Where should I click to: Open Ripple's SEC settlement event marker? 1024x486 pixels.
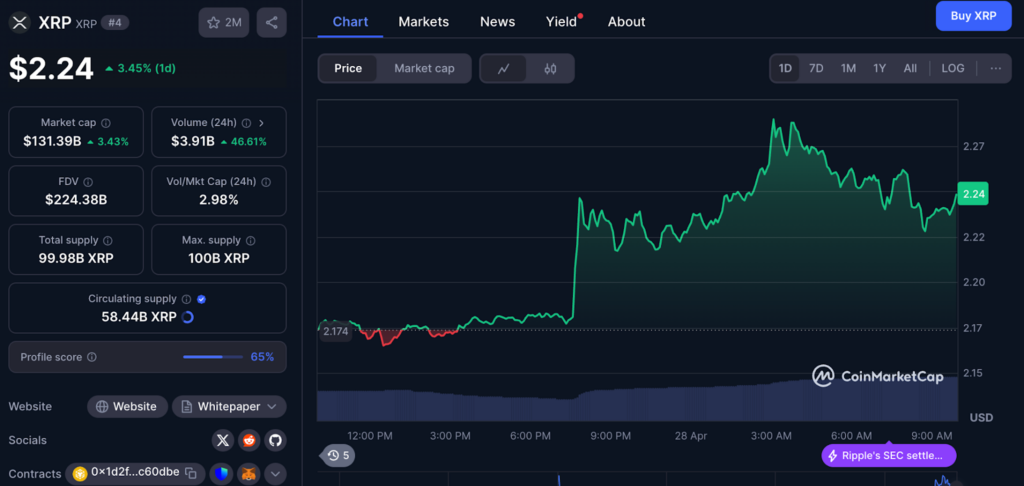[889, 456]
